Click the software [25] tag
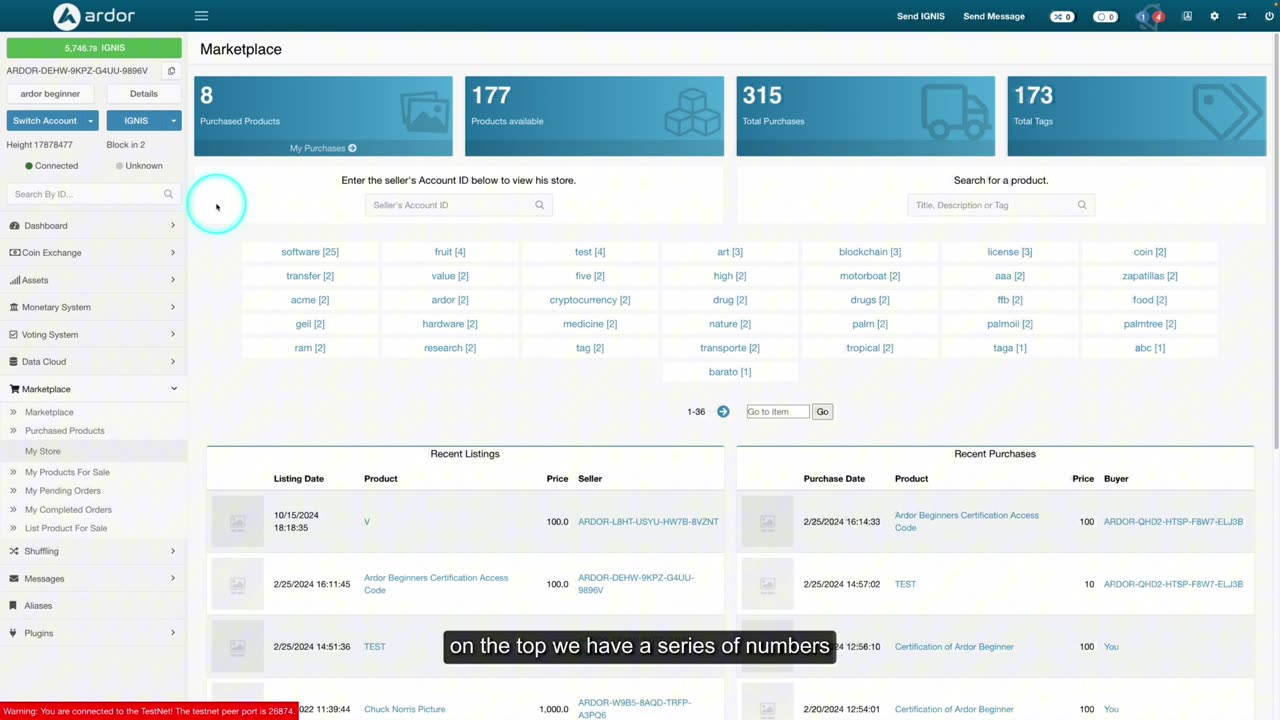 (310, 252)
